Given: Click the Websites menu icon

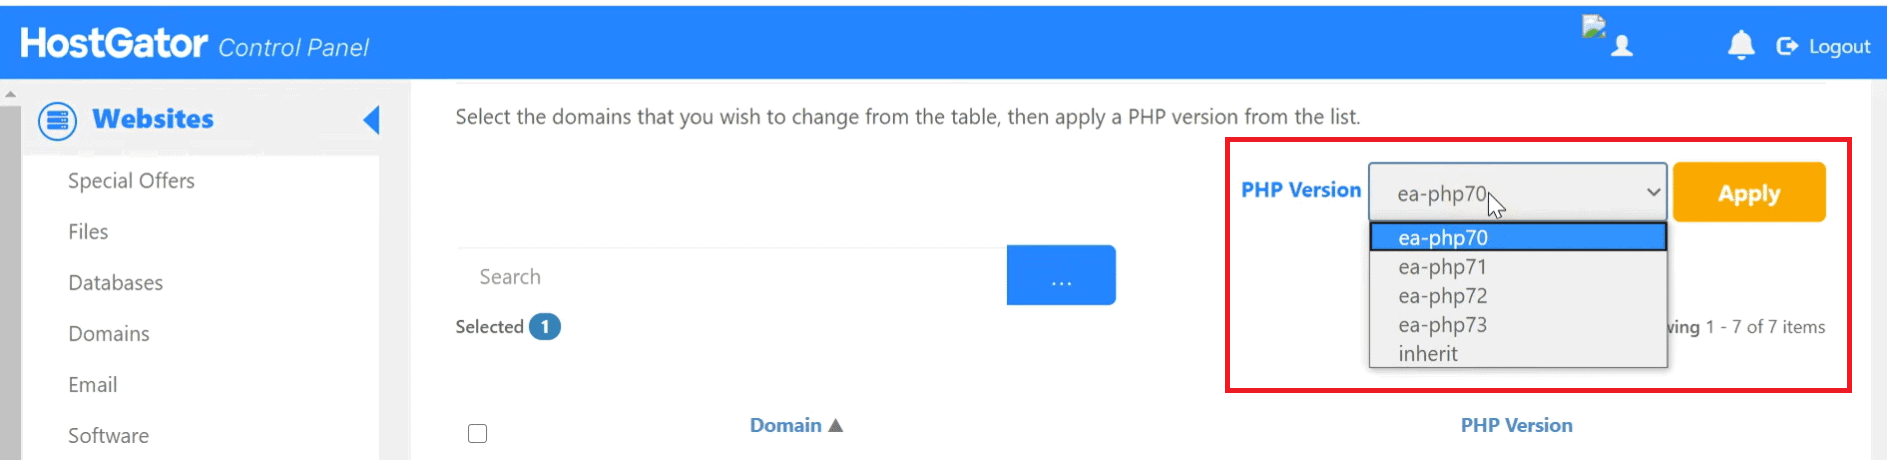Looking at the screenshot, I should click(x=57, y=120).
